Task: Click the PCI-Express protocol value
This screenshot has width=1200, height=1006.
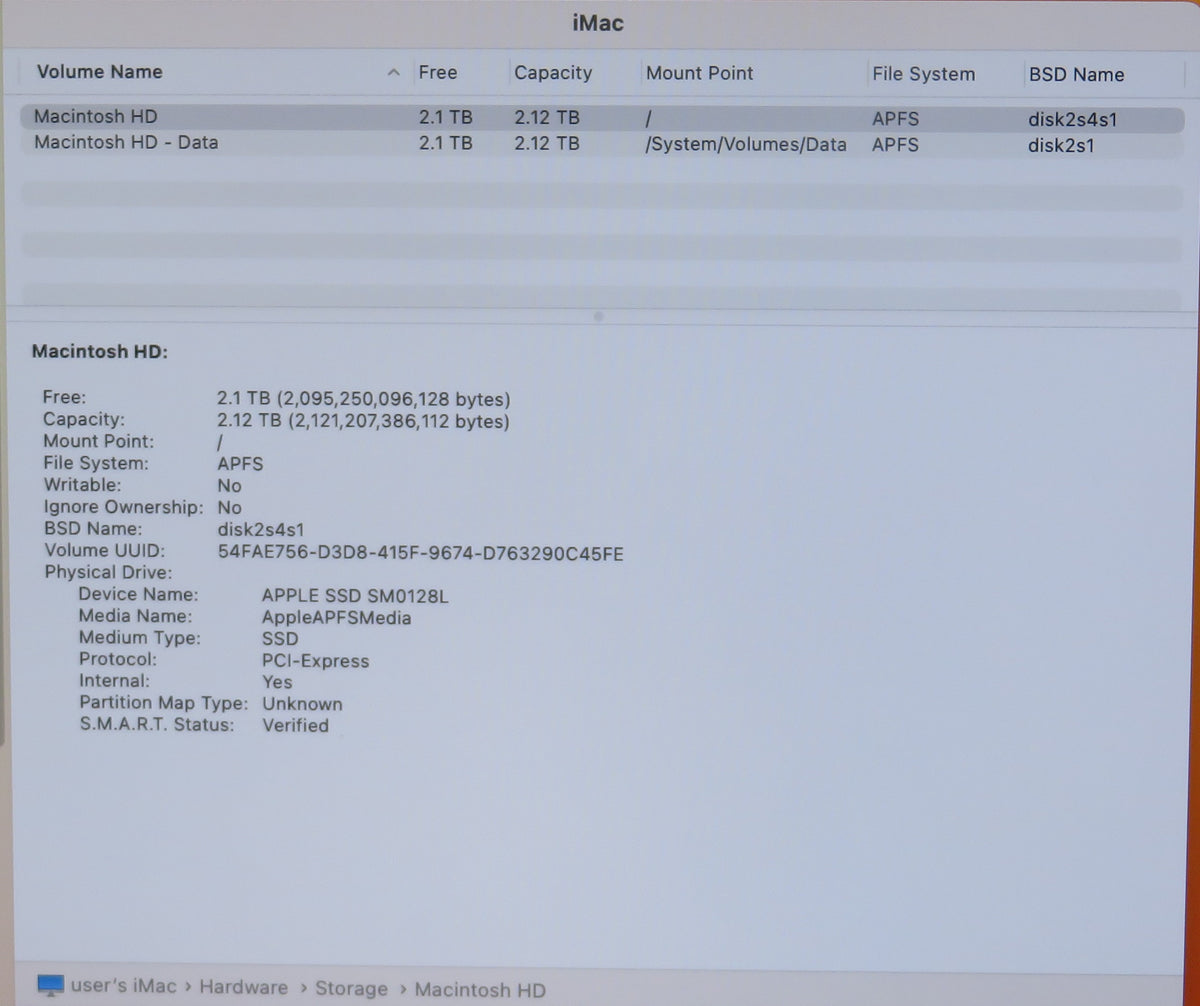Action: [315, 661]
